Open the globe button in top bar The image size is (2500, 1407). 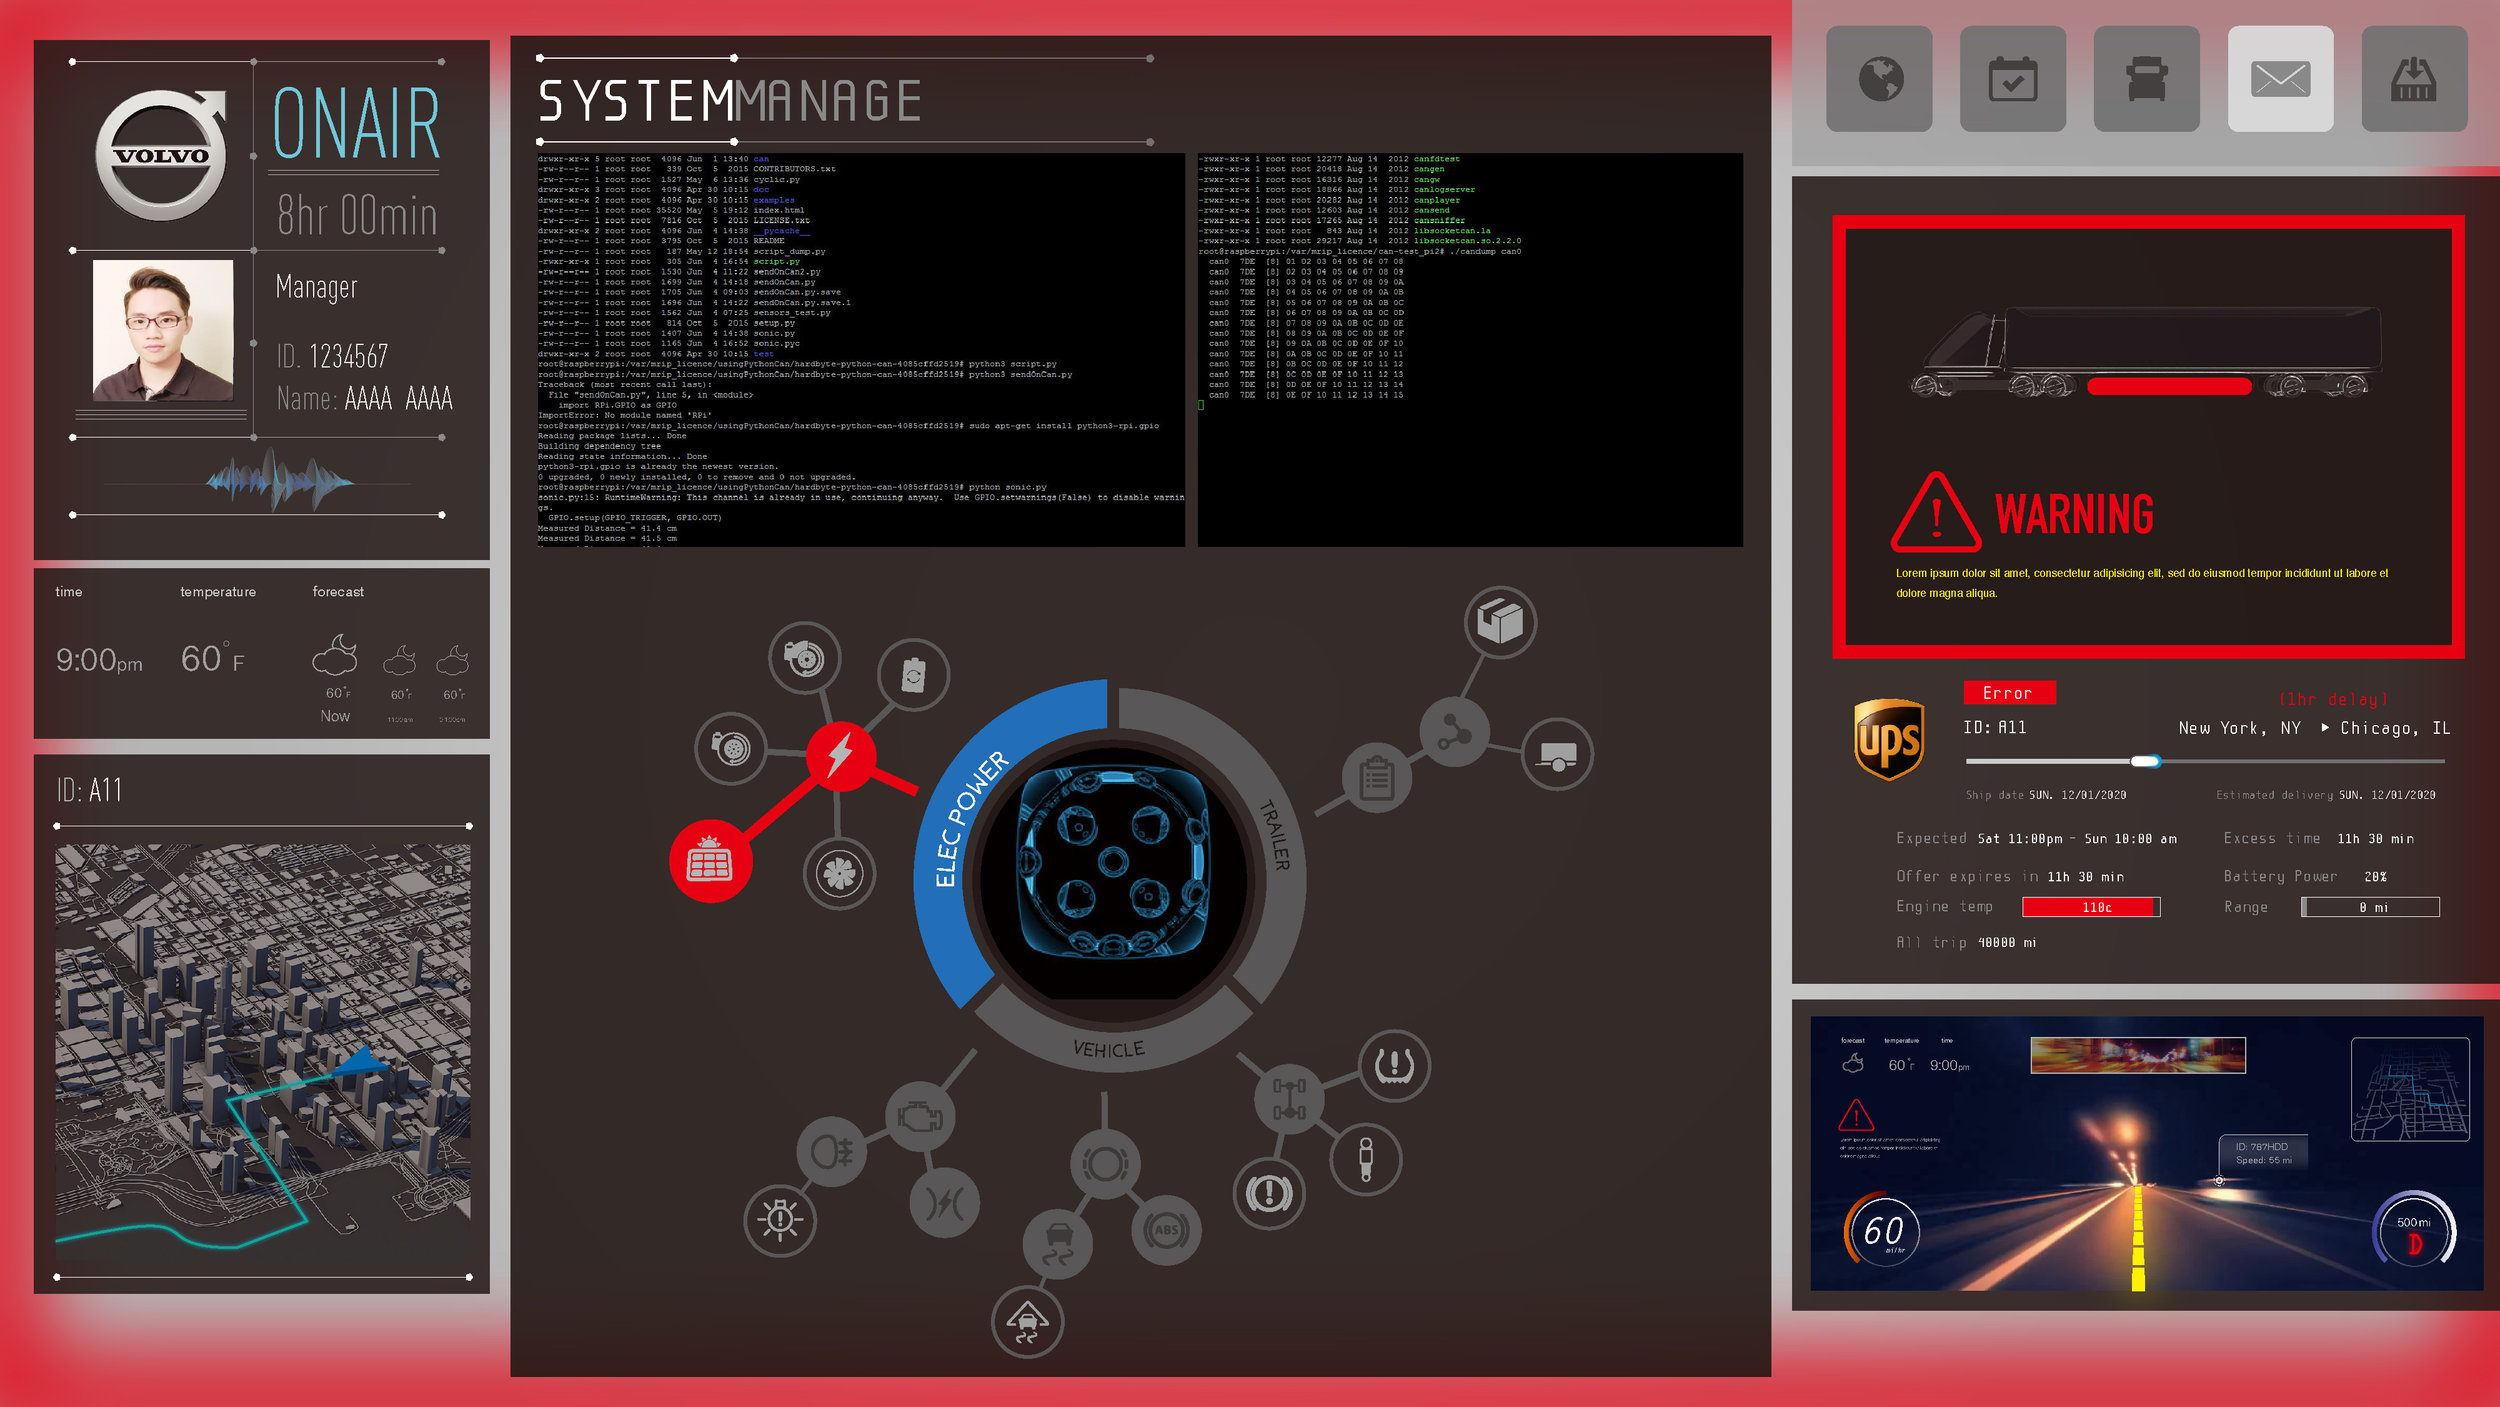(x=1879, y=79)
